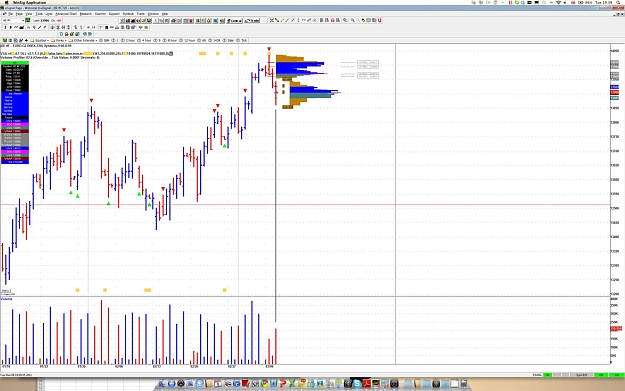
Task: Open Spotlight search in the menu bar
Action: (x=617, y=2)
